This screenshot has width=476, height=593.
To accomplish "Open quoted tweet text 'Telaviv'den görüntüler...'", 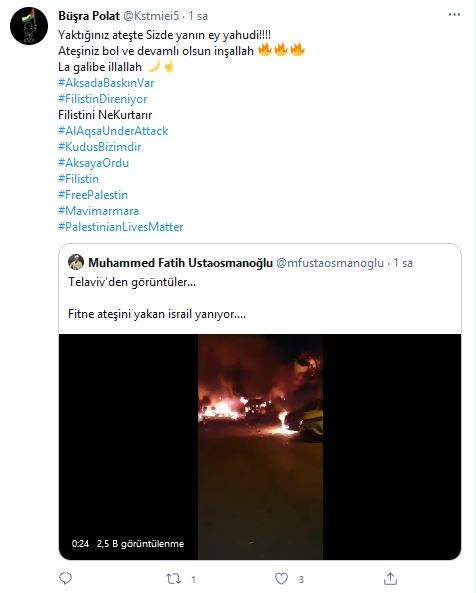I will (132, 282).
